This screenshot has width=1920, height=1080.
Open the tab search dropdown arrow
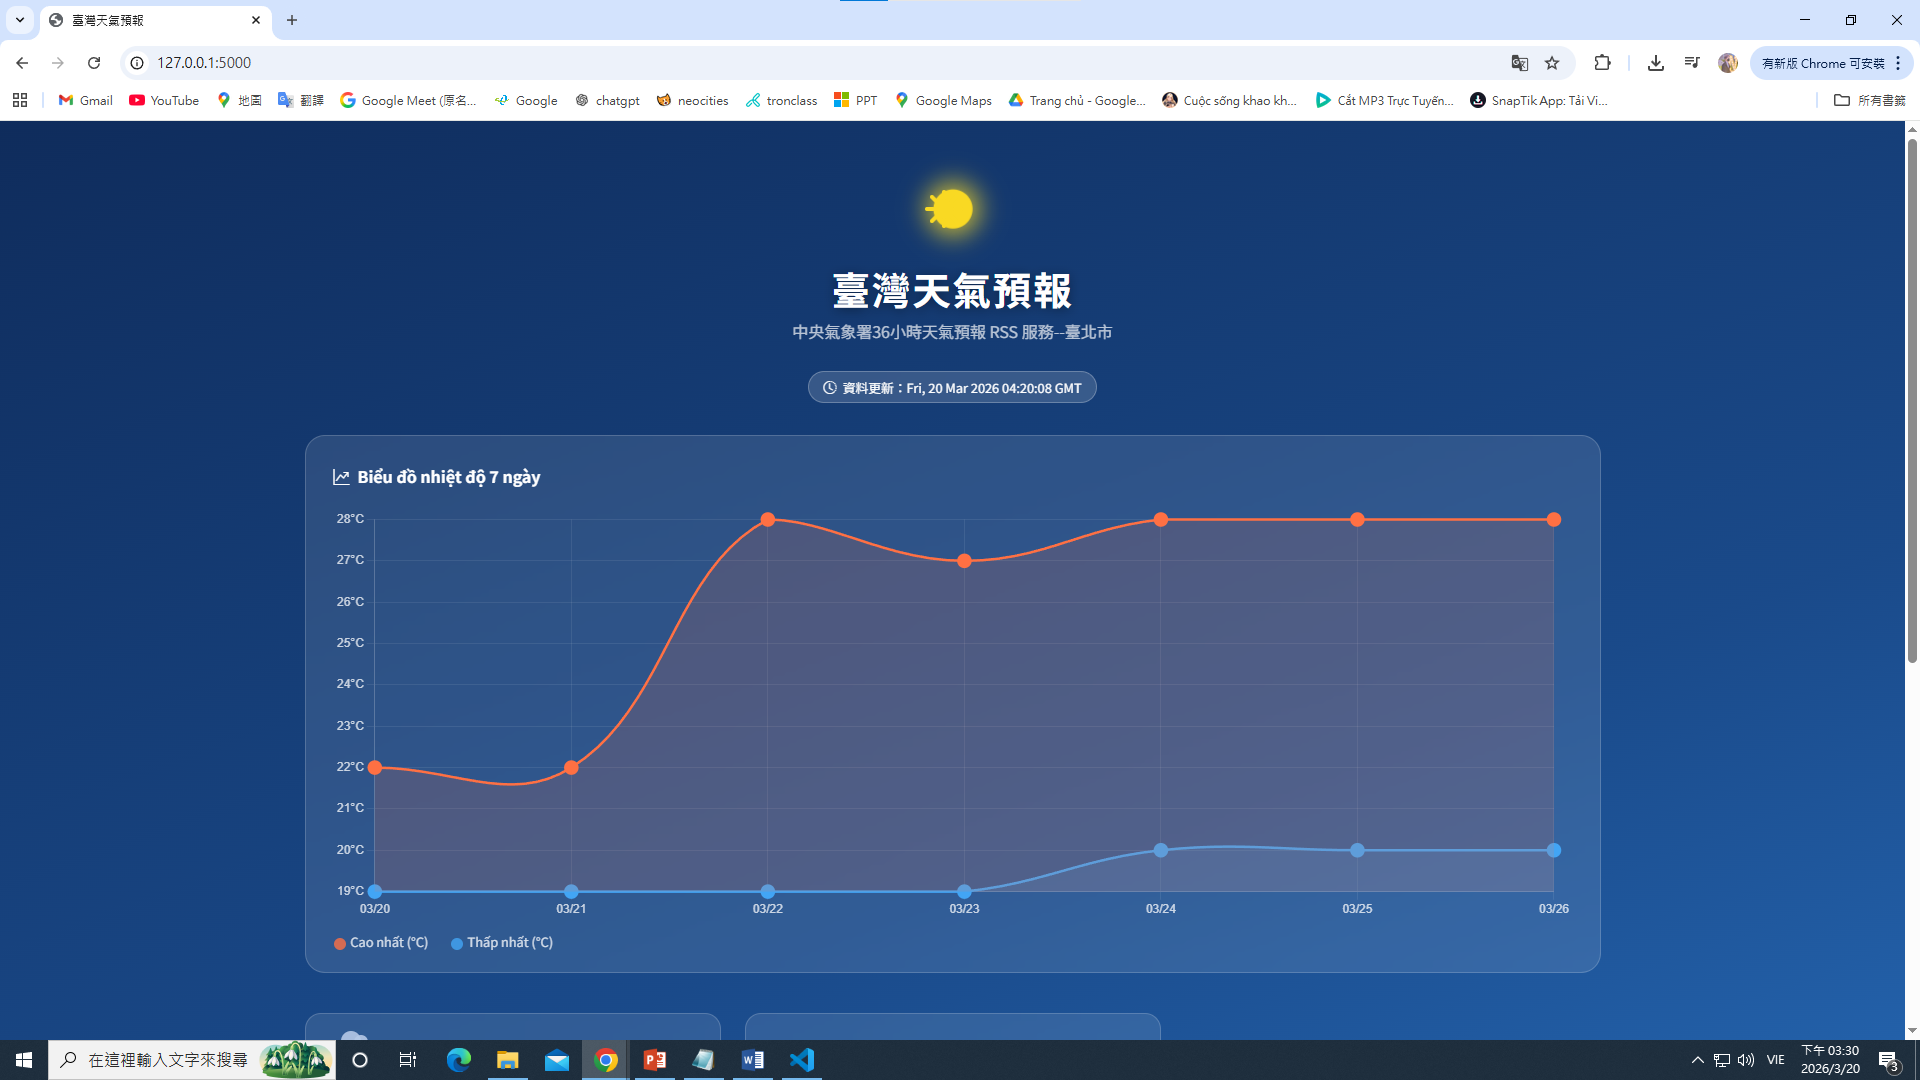click(x=19, y=20)
